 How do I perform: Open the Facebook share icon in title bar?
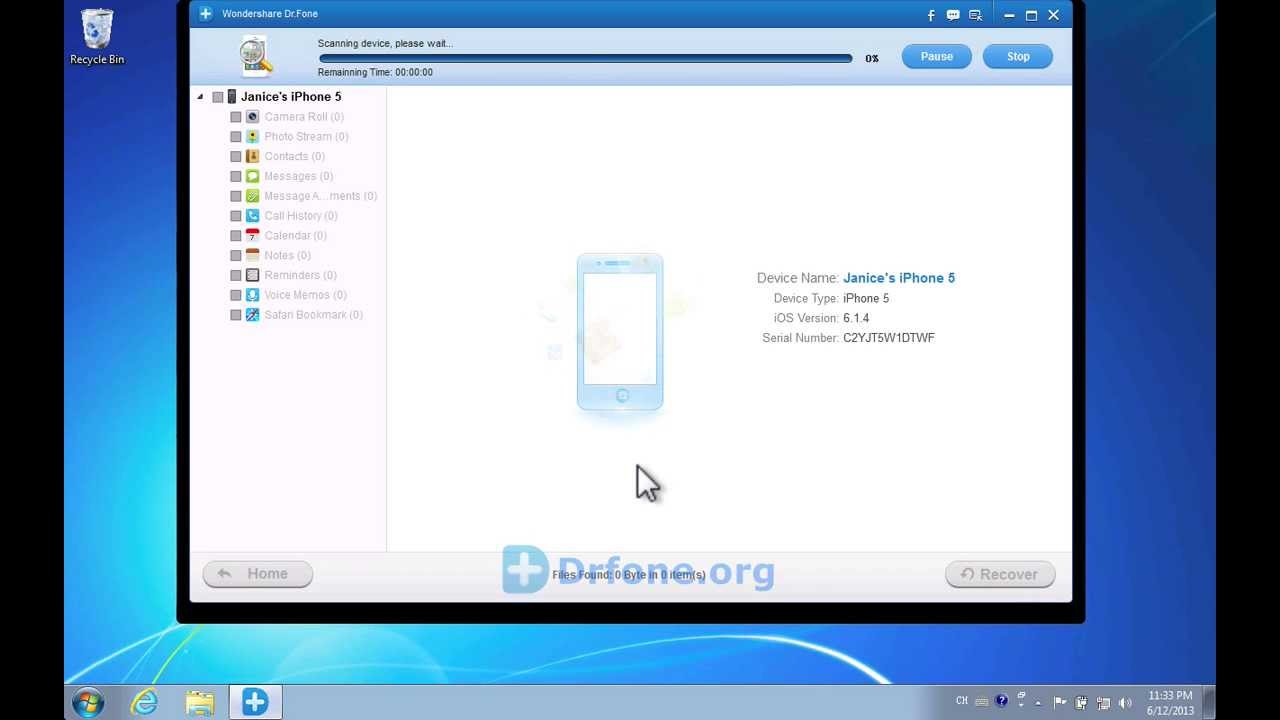[931, 15]
